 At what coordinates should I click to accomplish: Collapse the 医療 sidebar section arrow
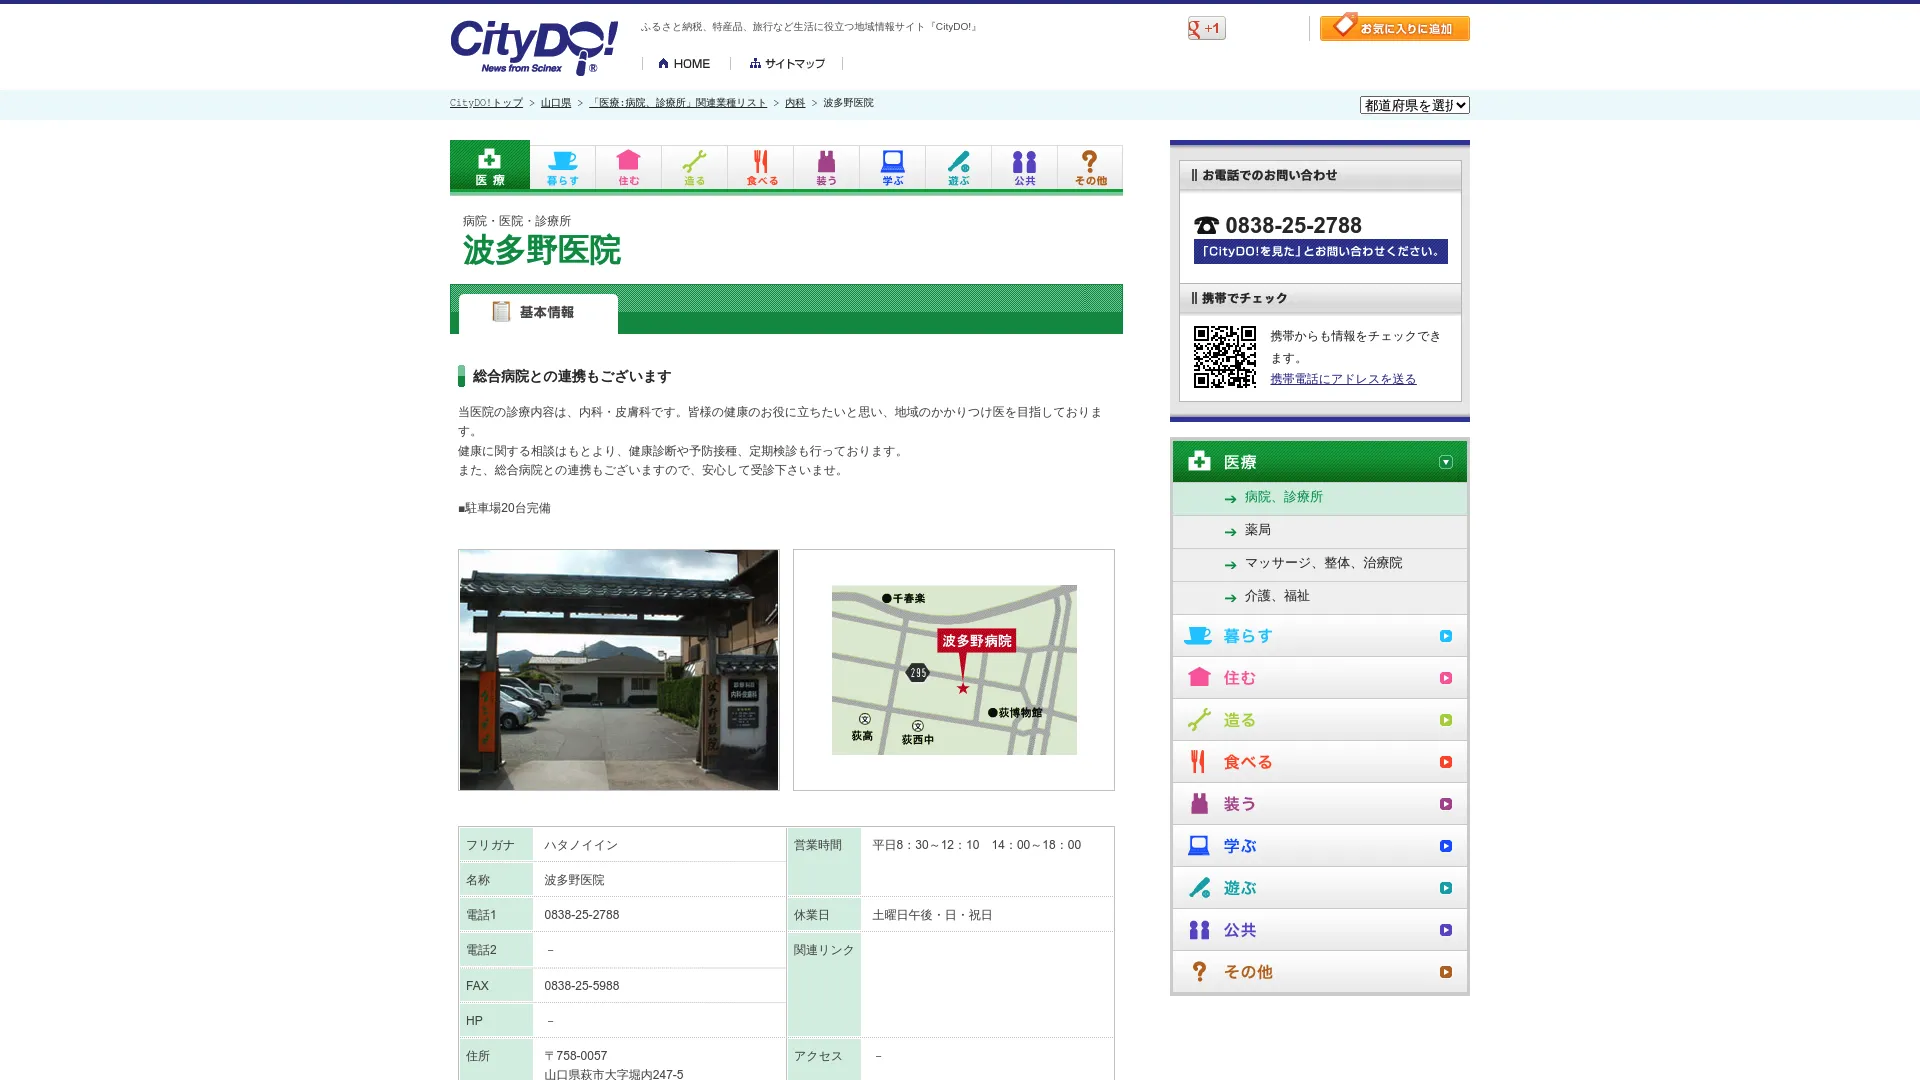(x=1446, y=462)
